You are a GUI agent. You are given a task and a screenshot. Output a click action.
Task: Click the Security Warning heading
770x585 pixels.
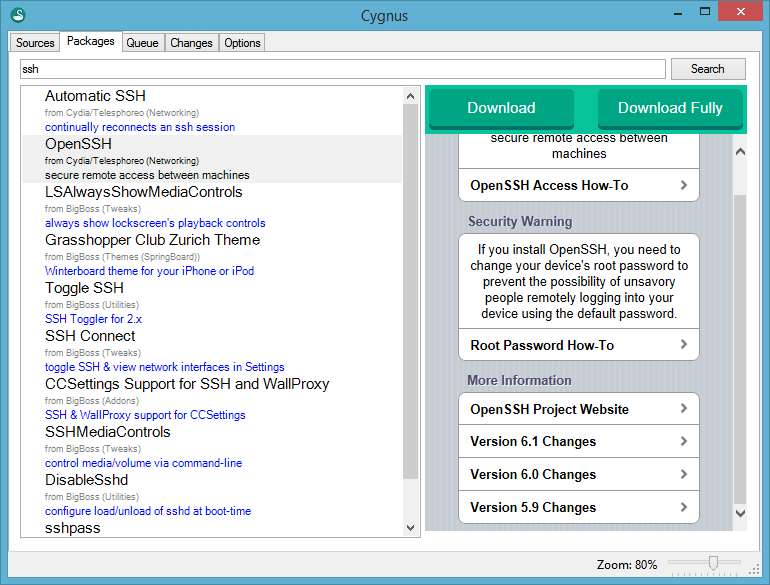pos(520,222)
